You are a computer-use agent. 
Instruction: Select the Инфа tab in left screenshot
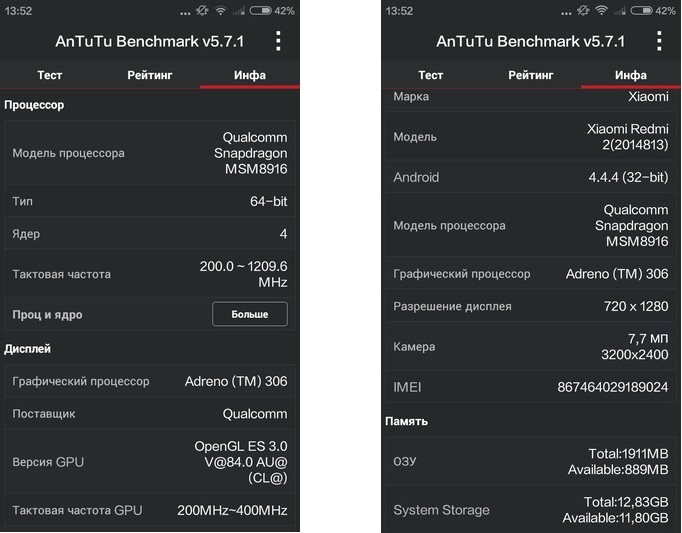[x=250, y=75]
